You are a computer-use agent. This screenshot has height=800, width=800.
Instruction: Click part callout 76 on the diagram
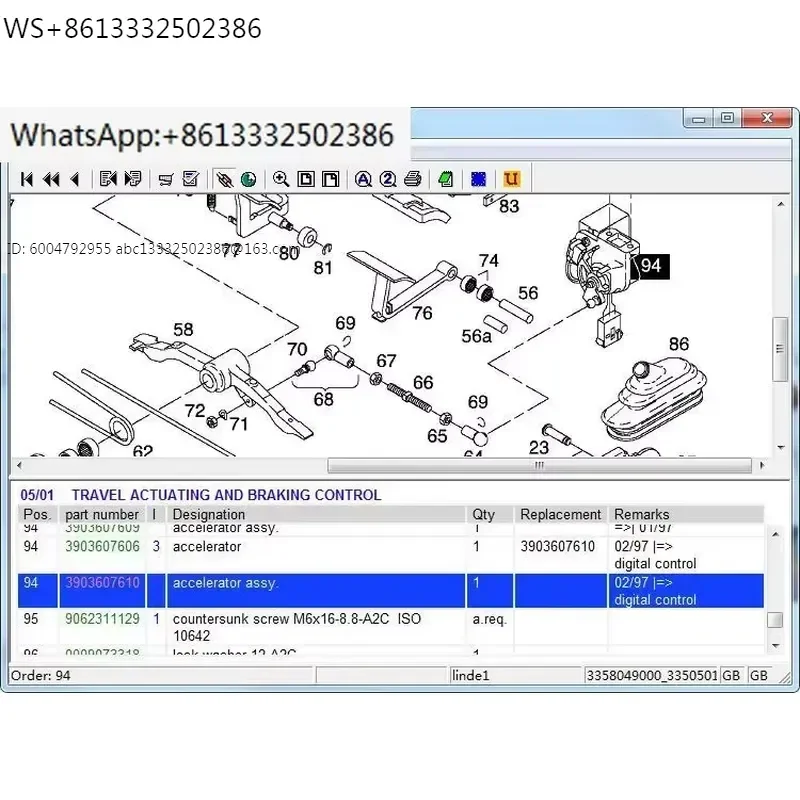(422, 313)
